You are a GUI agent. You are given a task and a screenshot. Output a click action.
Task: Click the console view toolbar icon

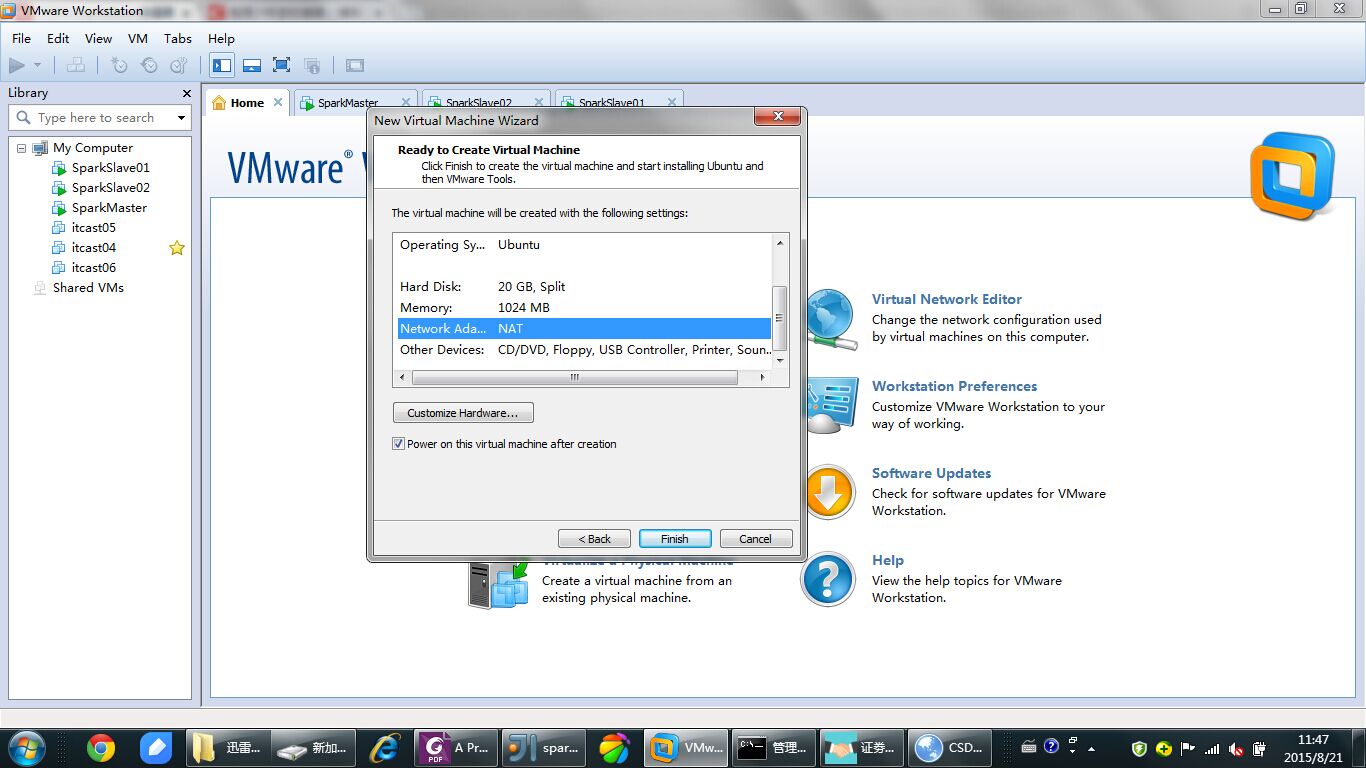click(355, 65)
